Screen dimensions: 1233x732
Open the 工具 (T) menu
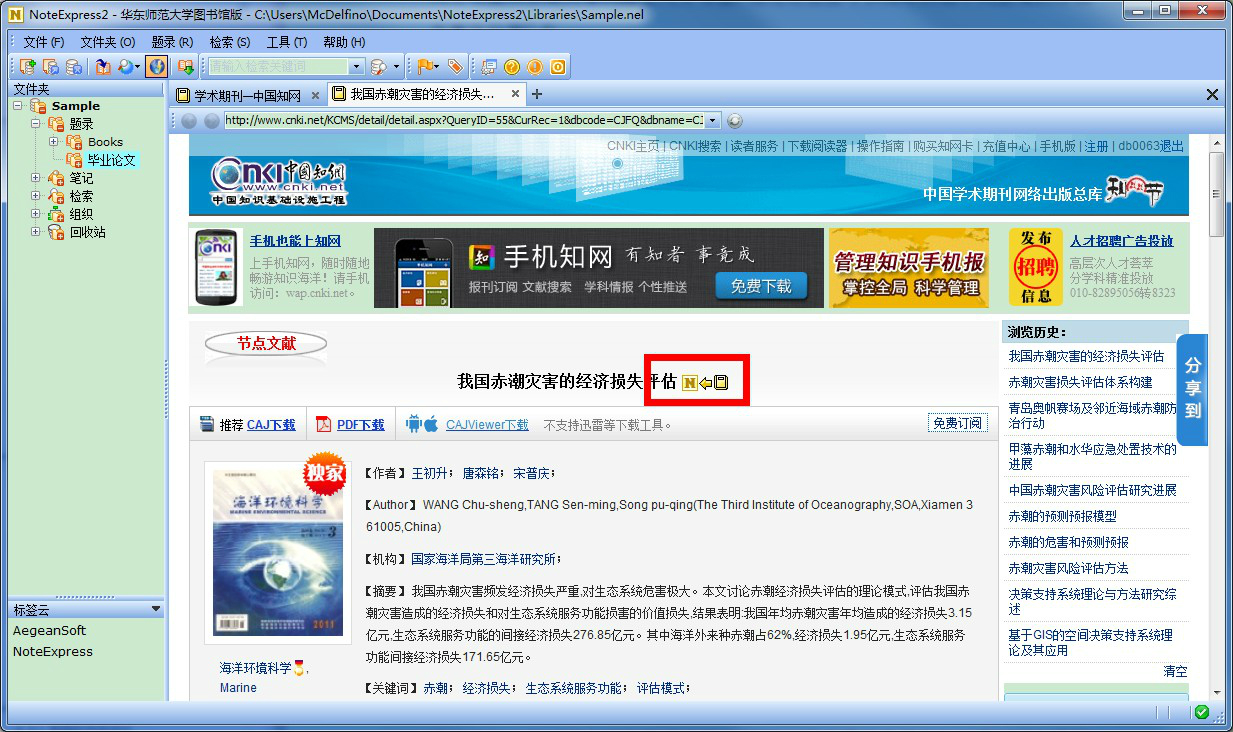click(x=286, y=42)
